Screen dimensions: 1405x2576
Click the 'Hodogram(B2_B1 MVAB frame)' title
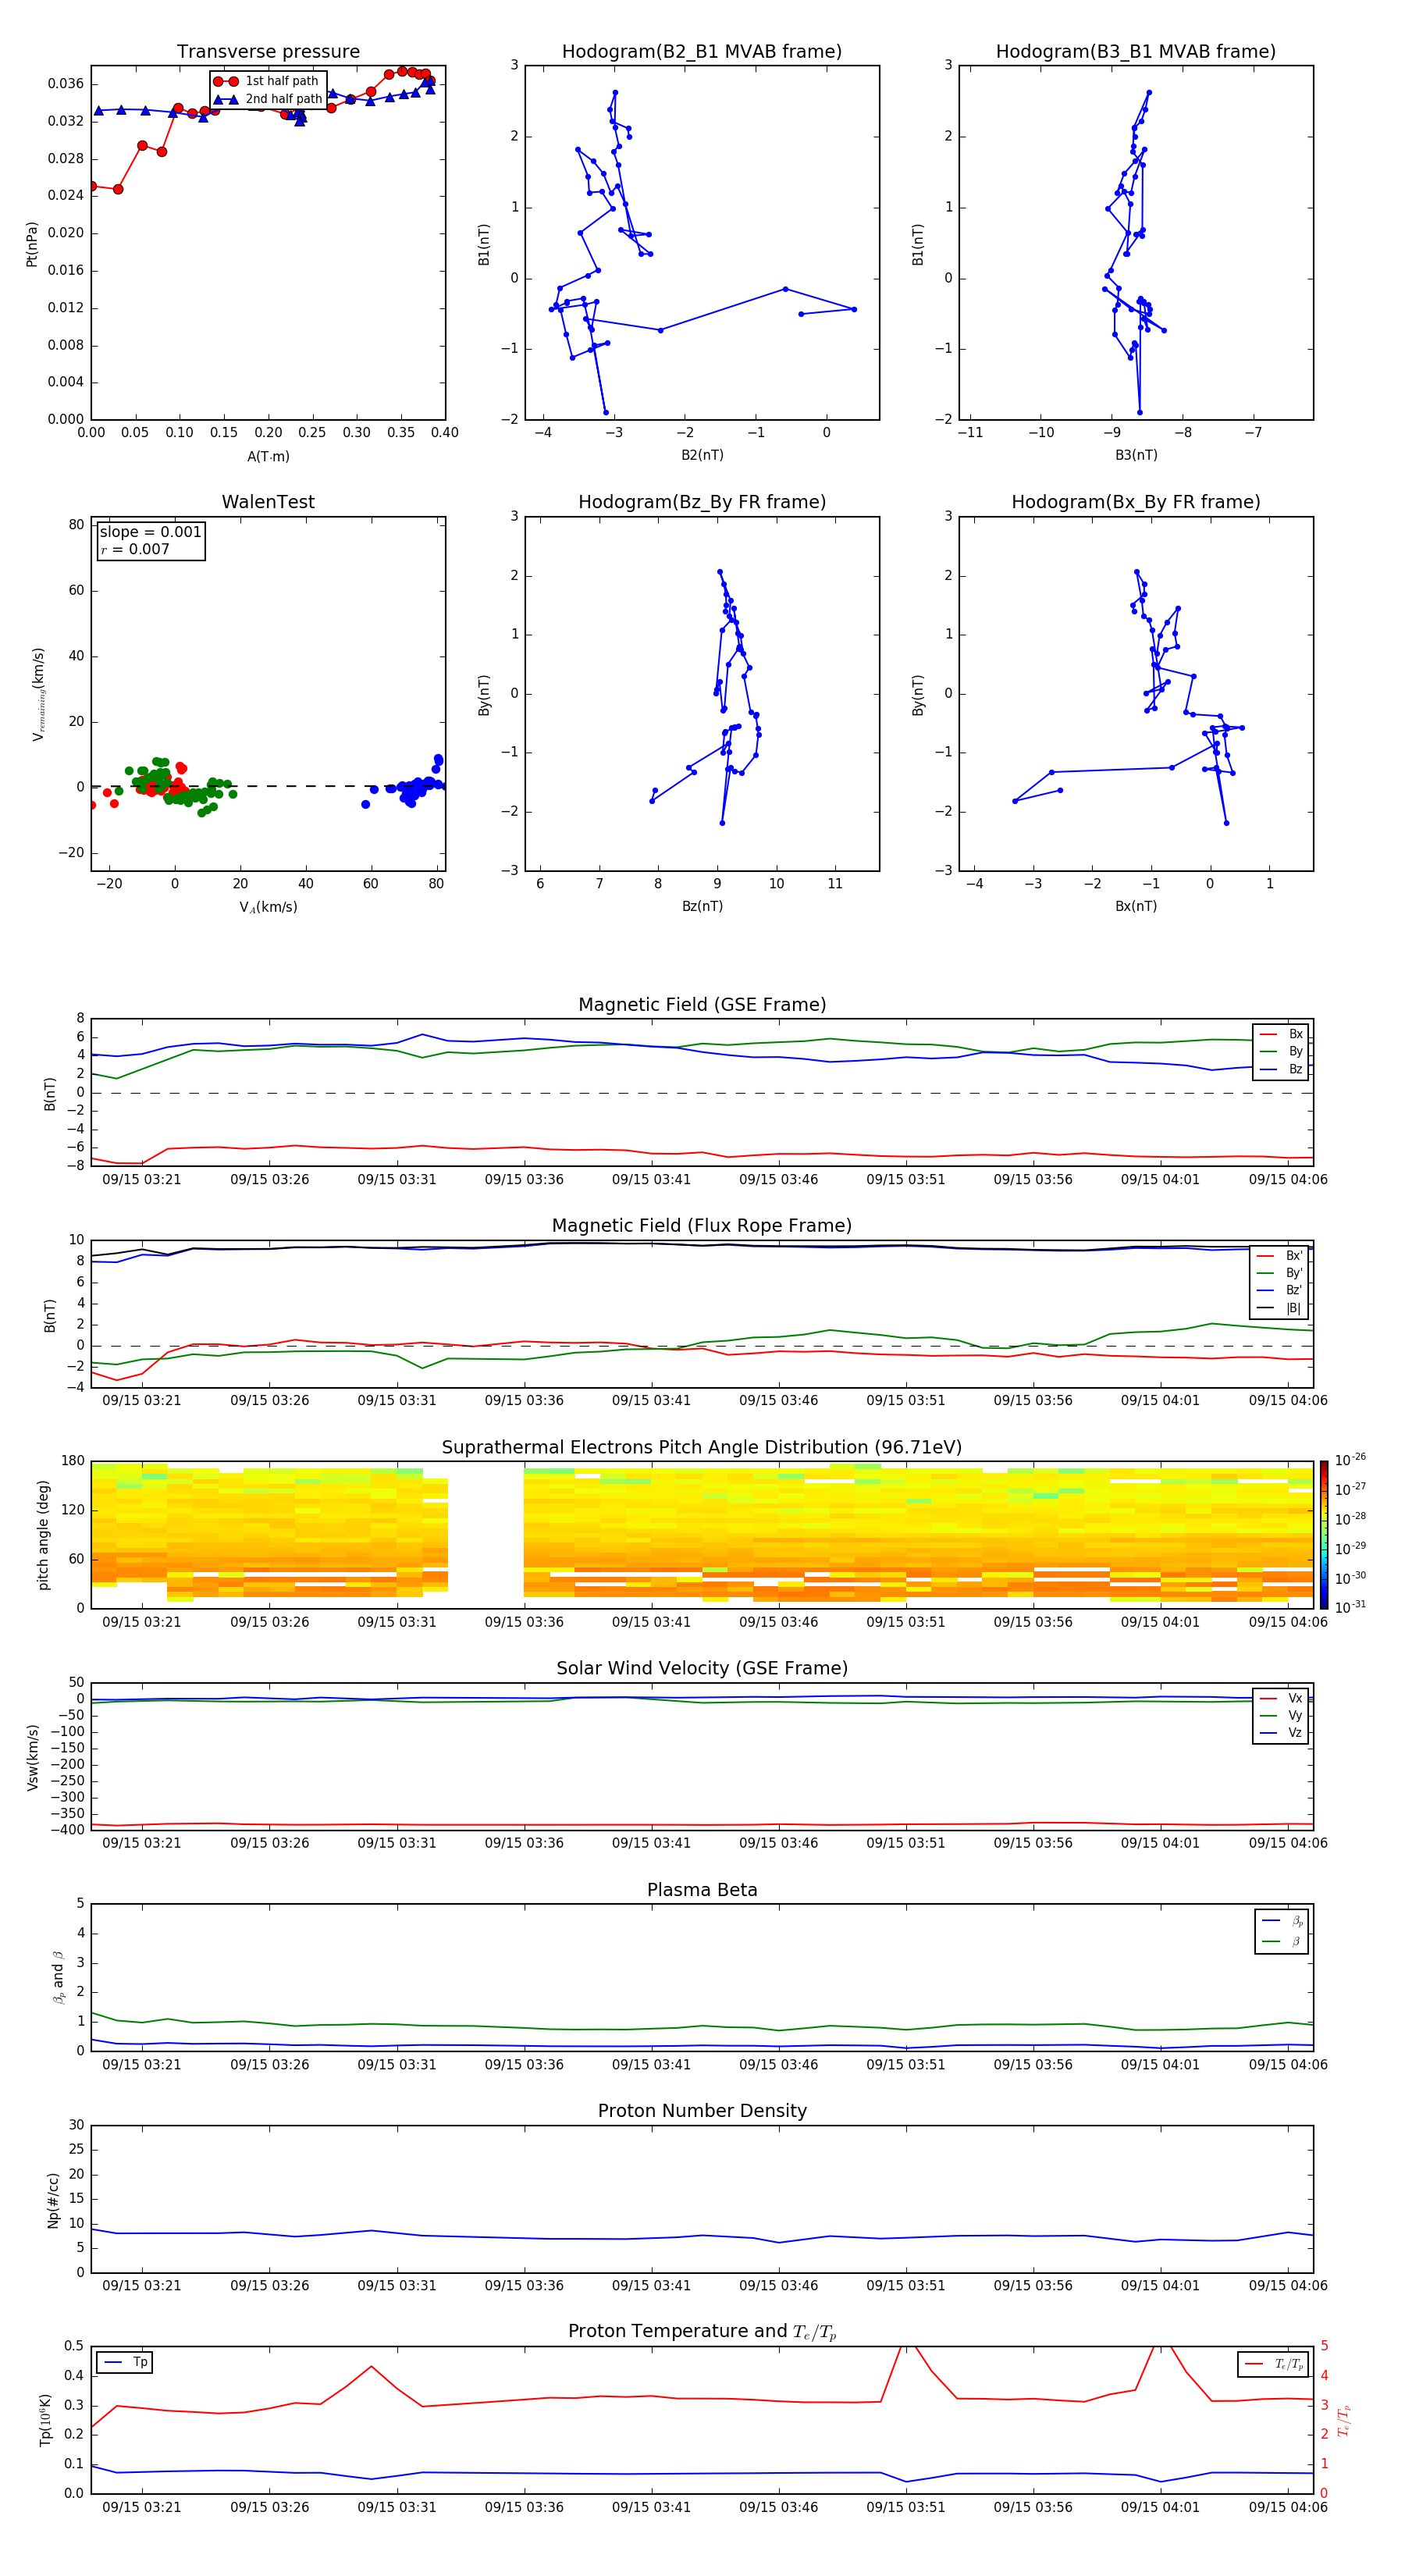tap(702, 52)
